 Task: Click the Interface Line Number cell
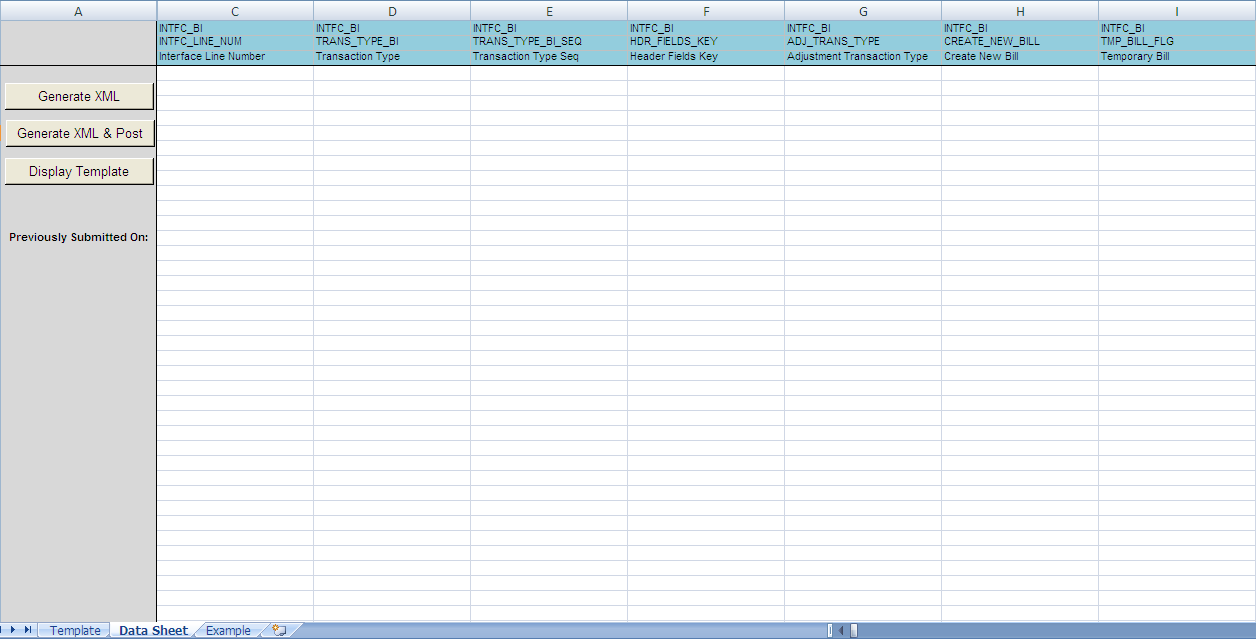(x=235, y=57)
